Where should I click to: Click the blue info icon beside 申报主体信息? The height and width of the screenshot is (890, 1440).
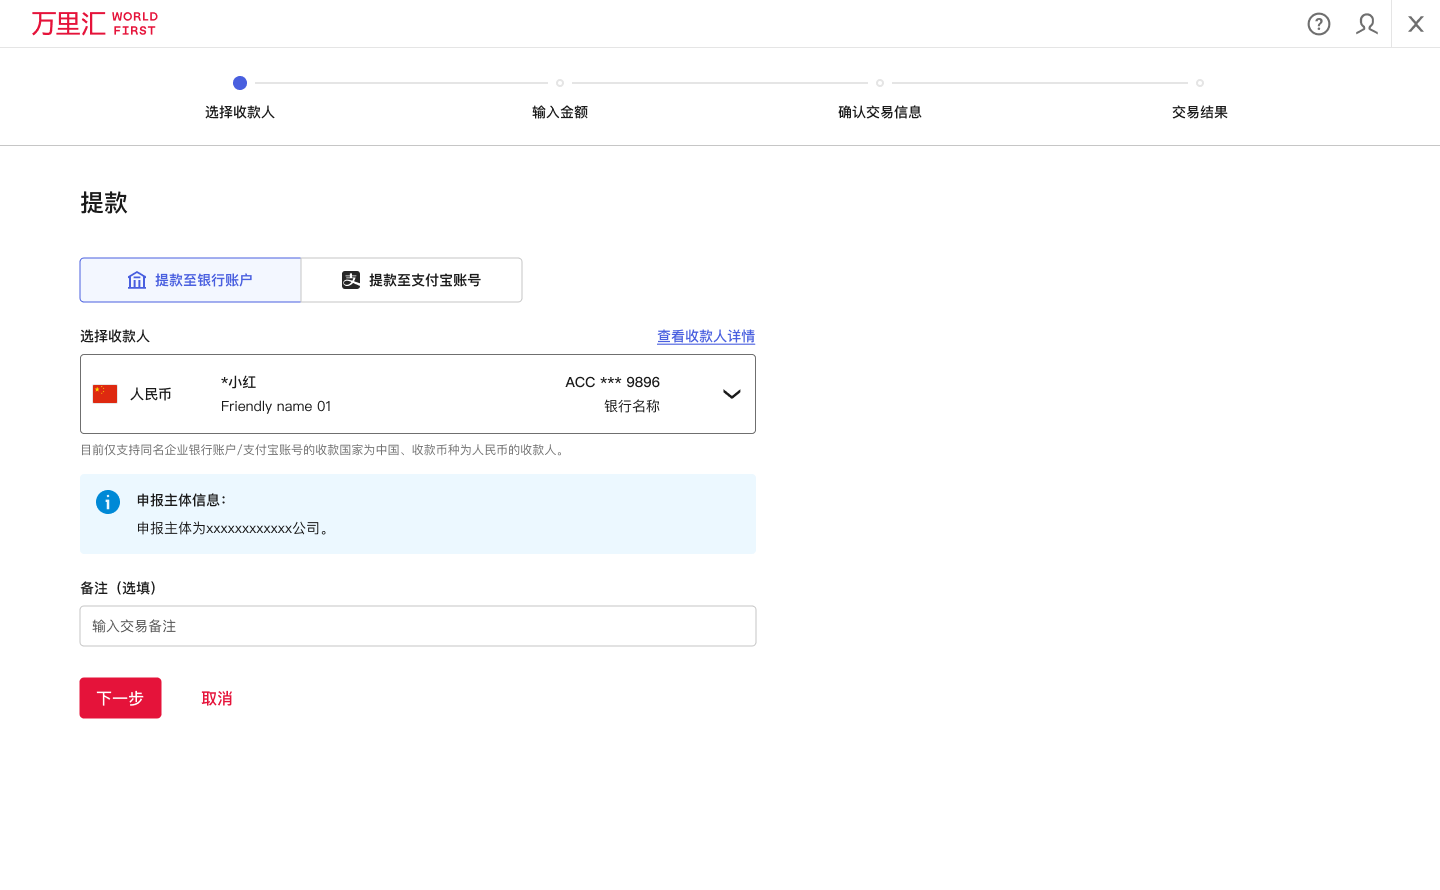(x=107, y=501)
